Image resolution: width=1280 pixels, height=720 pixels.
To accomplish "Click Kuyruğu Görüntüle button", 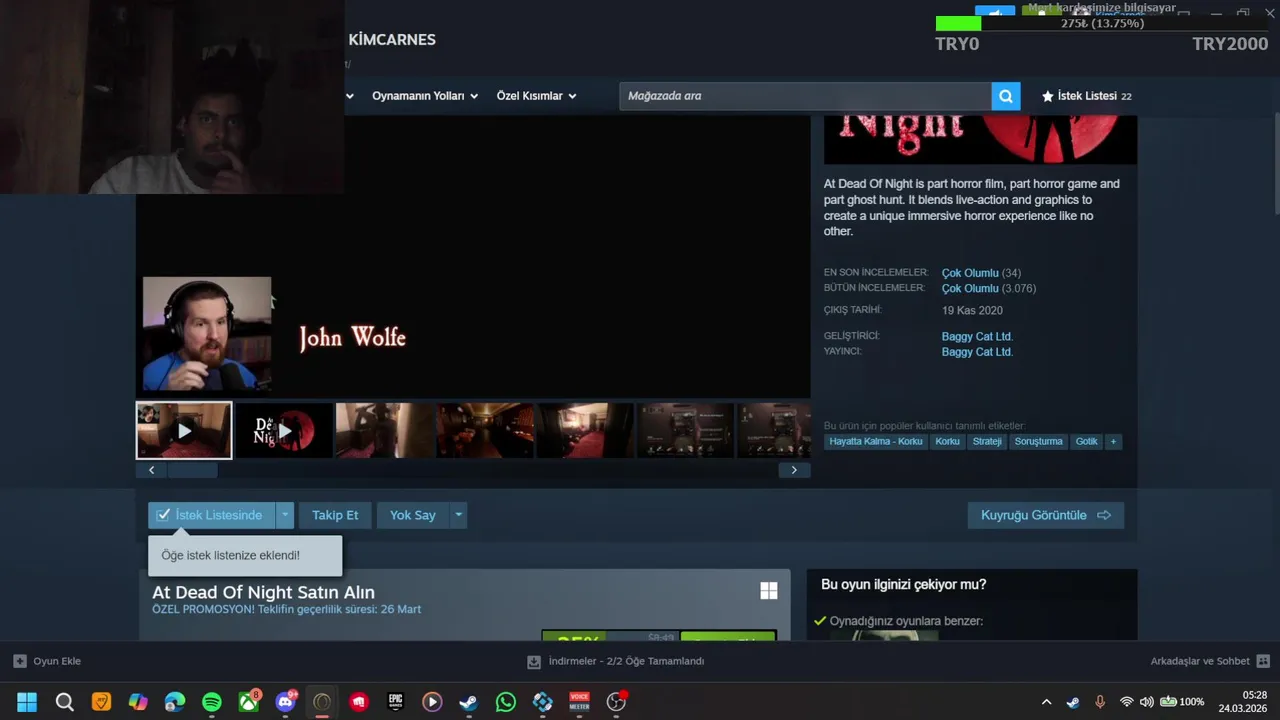I will point(1046,515).
